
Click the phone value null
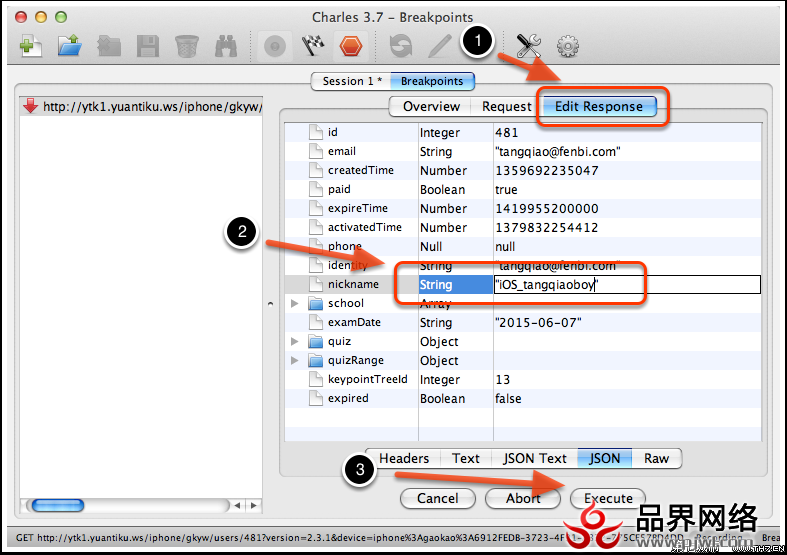click(505, 247)
